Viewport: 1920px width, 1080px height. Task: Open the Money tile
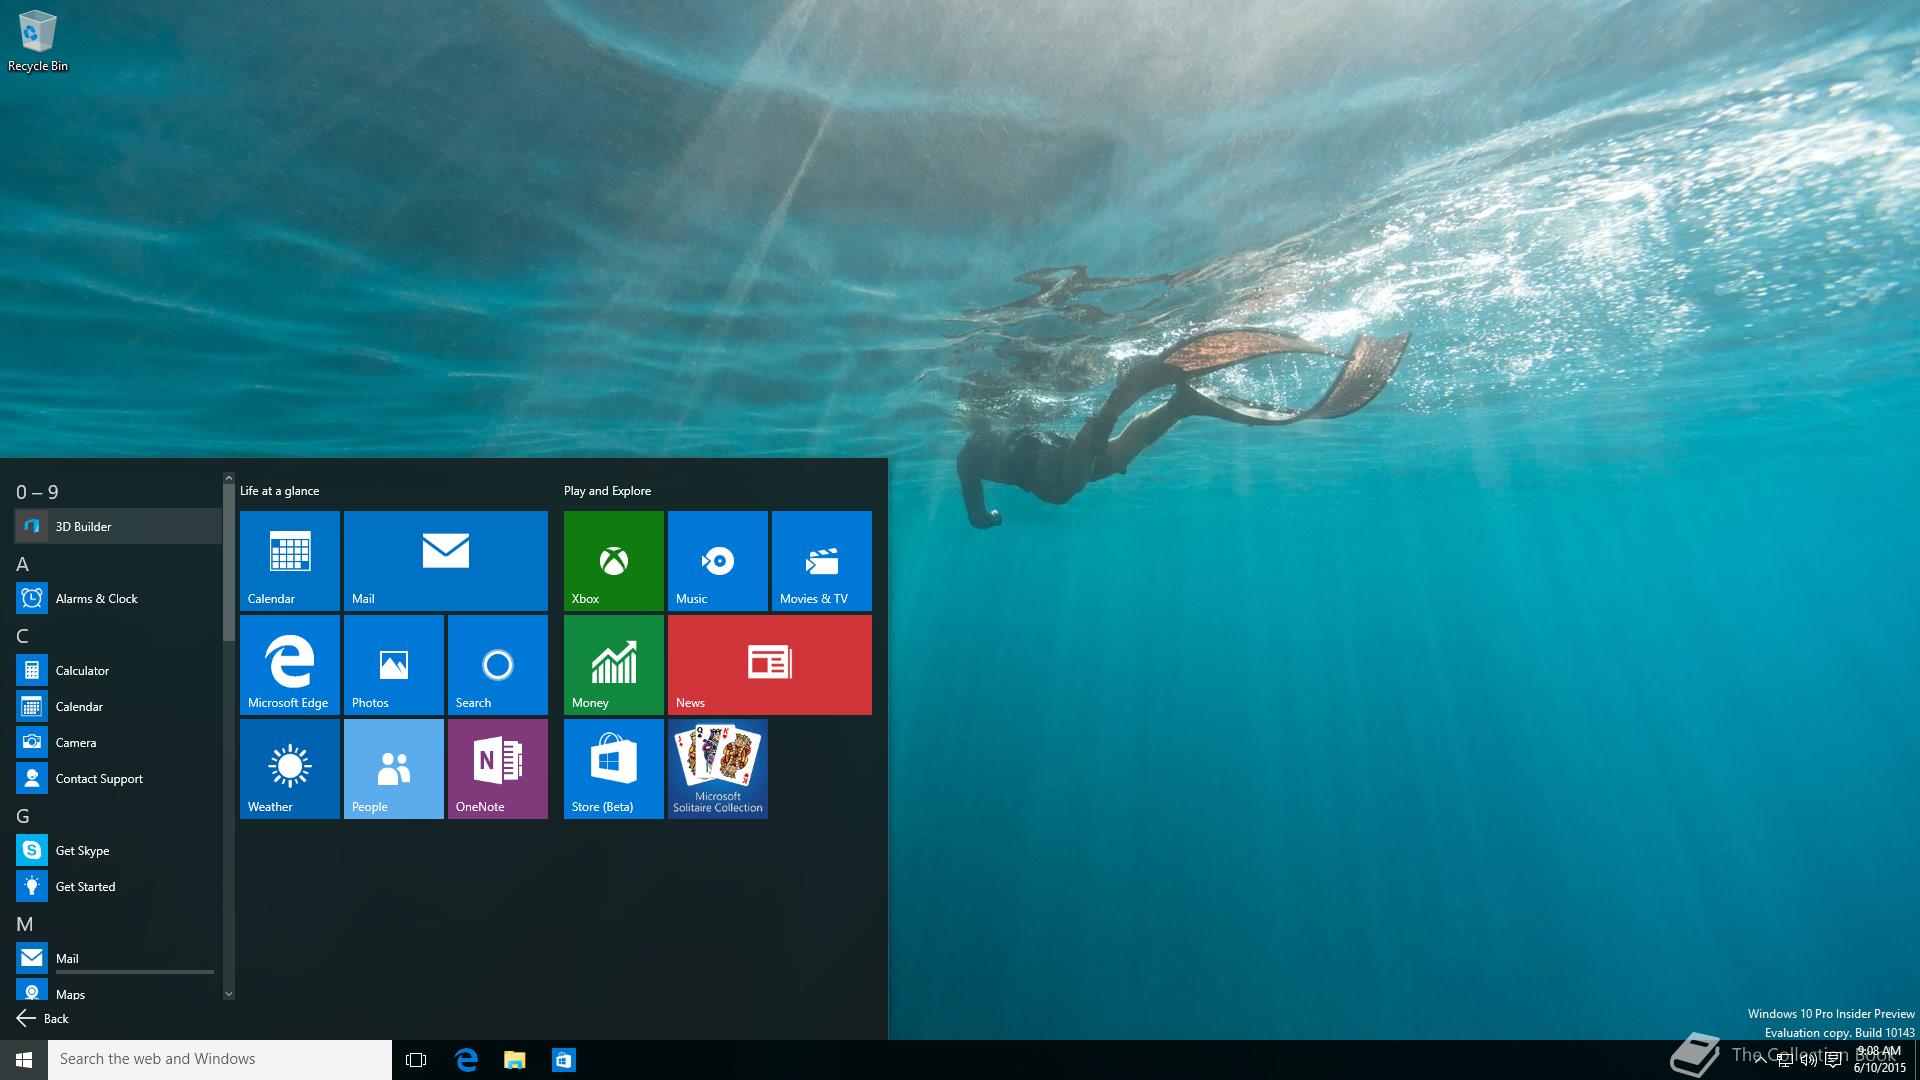pos(613,664)
